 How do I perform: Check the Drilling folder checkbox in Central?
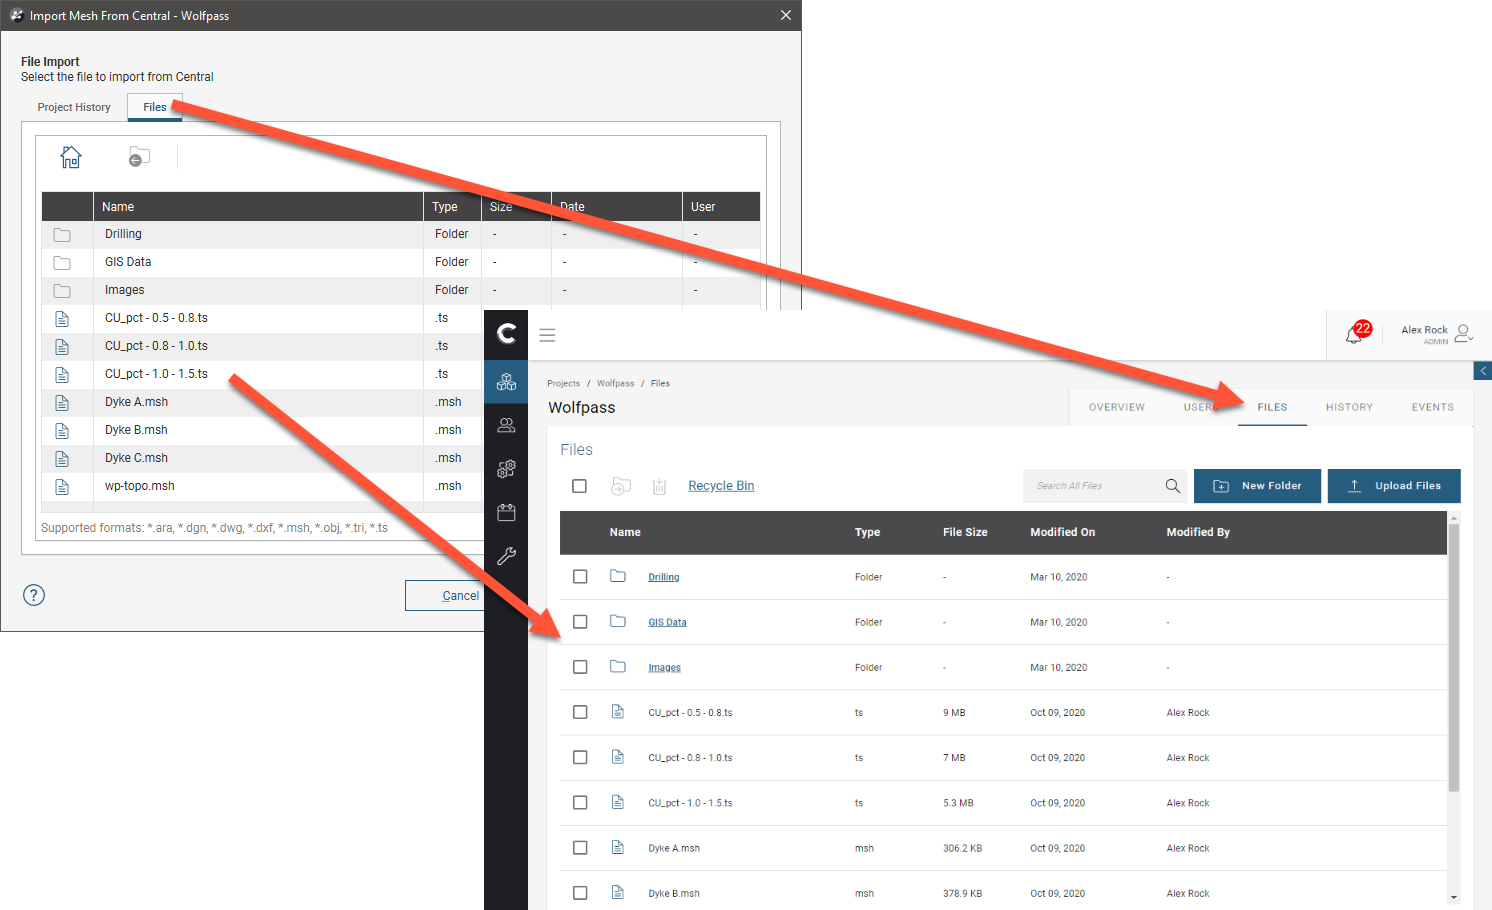(x=580, y=577)
